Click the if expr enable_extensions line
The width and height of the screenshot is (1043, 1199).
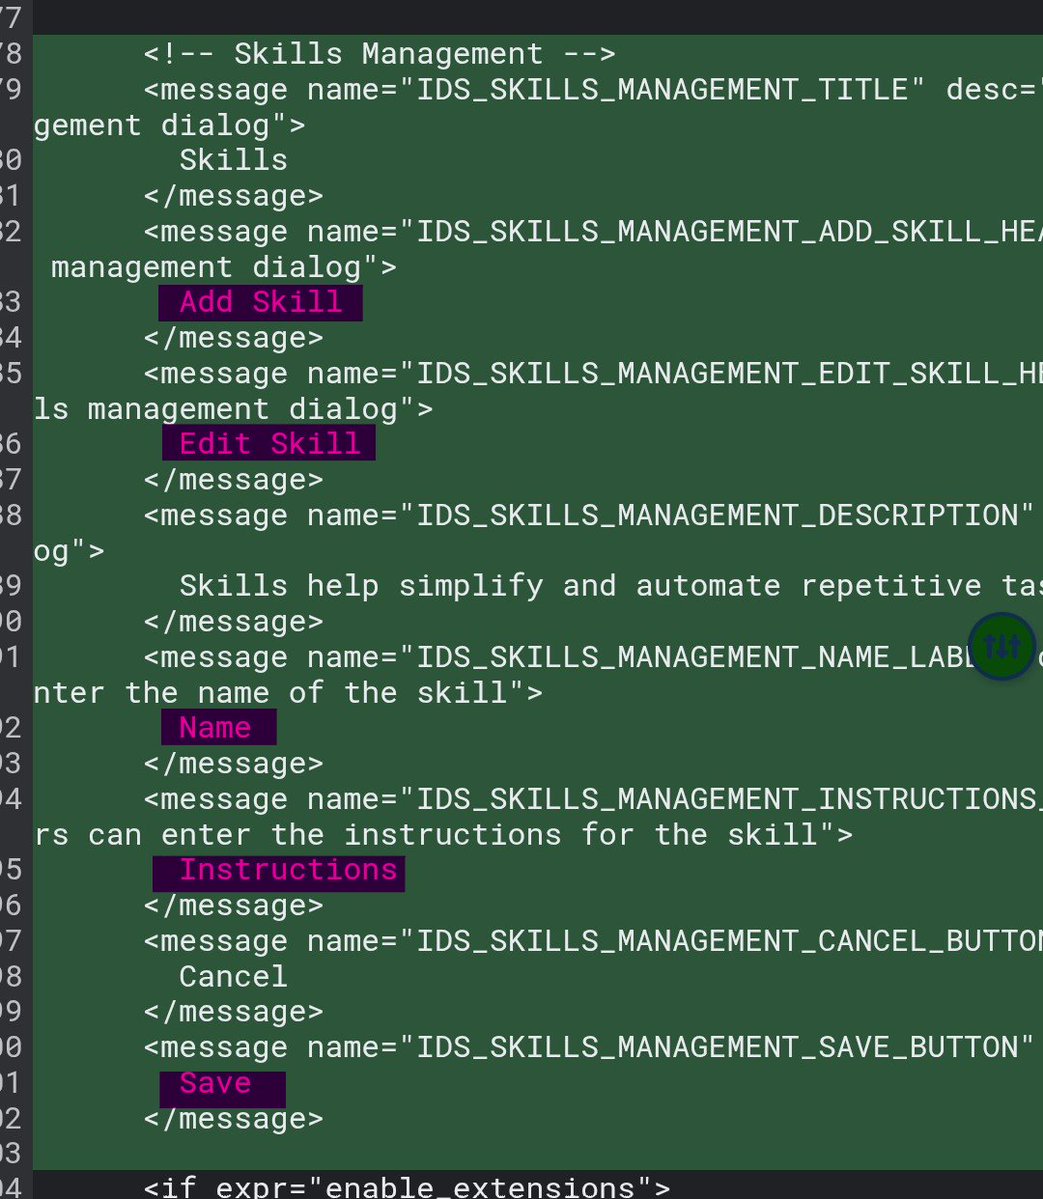coord(400,1187)
